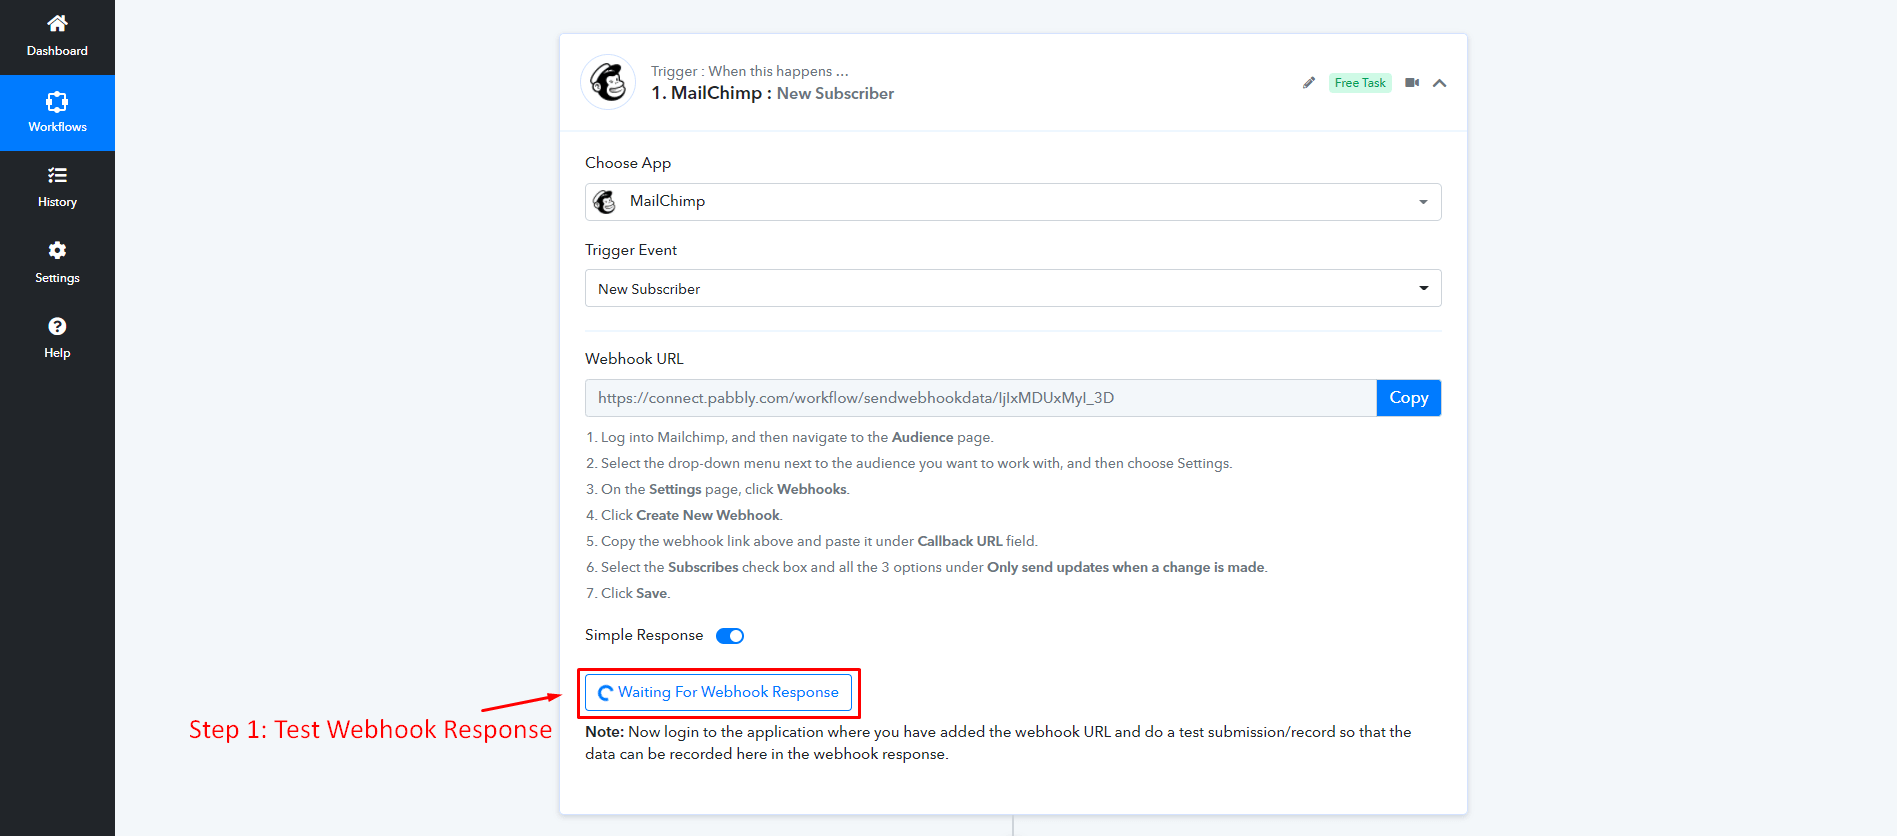Click the Free Task badge
This screenshot has height=836, width=1897.
coord(1360,83)
